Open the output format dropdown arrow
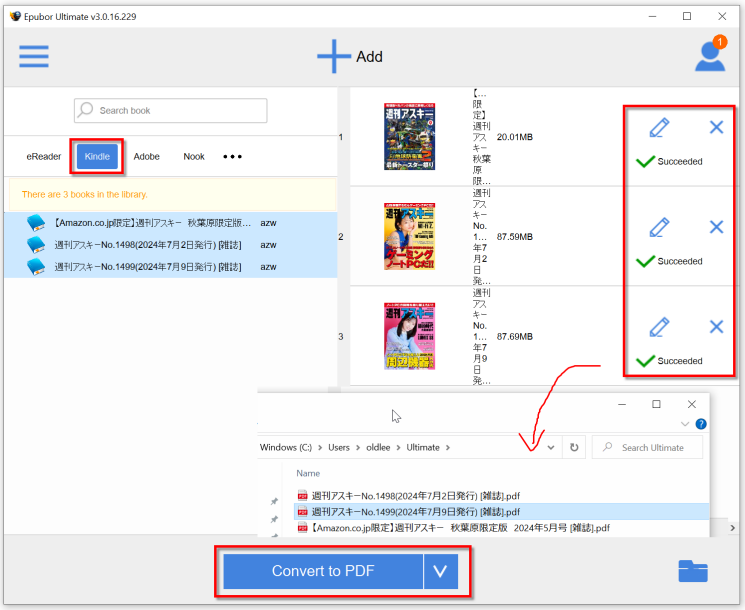Screen dimensions: 745x610 point(440,571)
